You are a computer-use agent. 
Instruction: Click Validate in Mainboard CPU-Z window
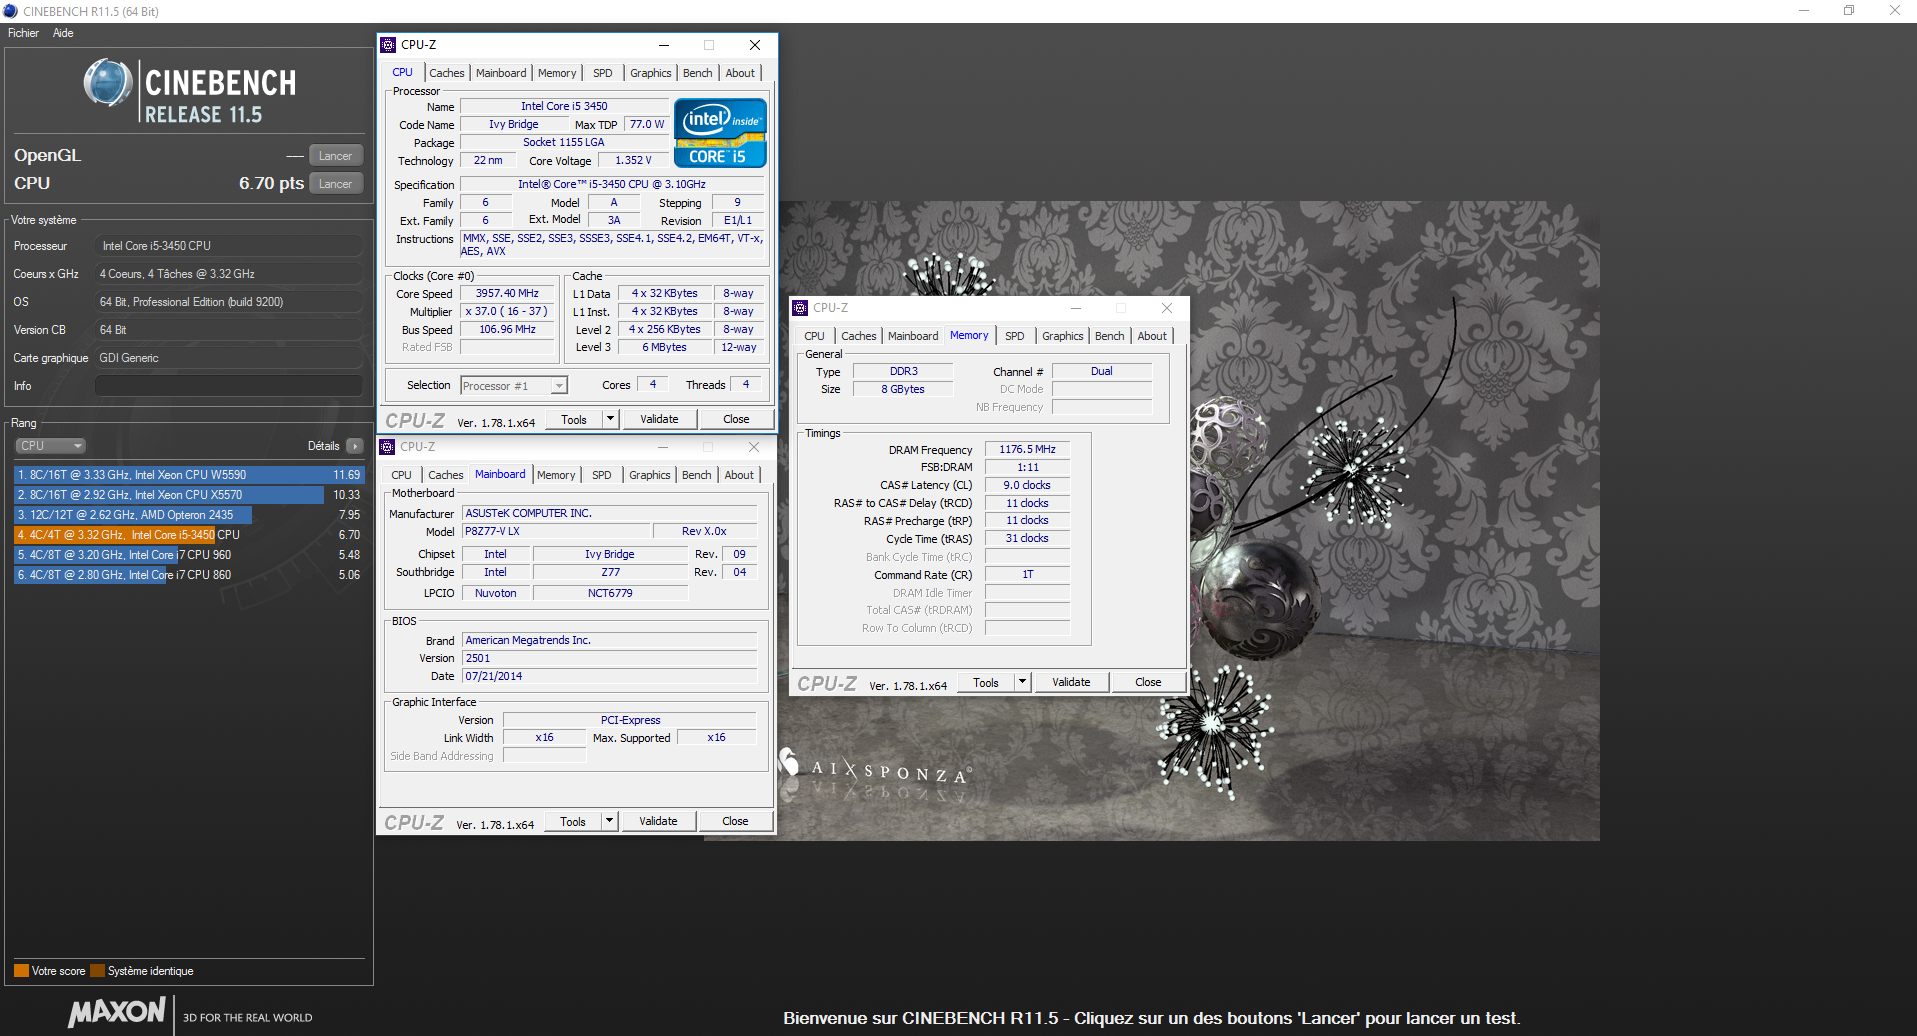click(658, 821)
